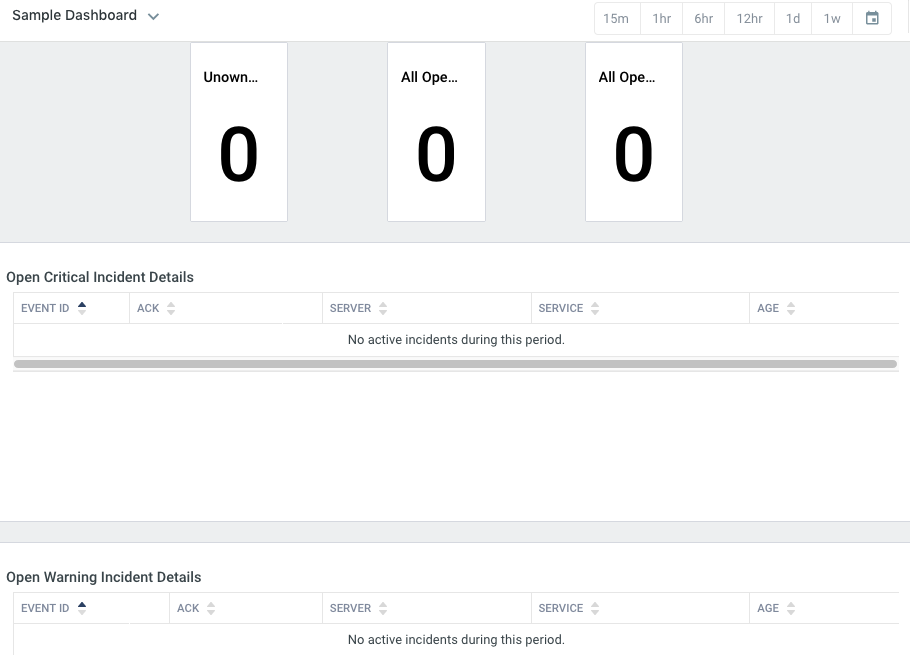Sort Critical table by SERVER arrow
The height and width of the screenshot is (655, 910).
tap(383, 308)
